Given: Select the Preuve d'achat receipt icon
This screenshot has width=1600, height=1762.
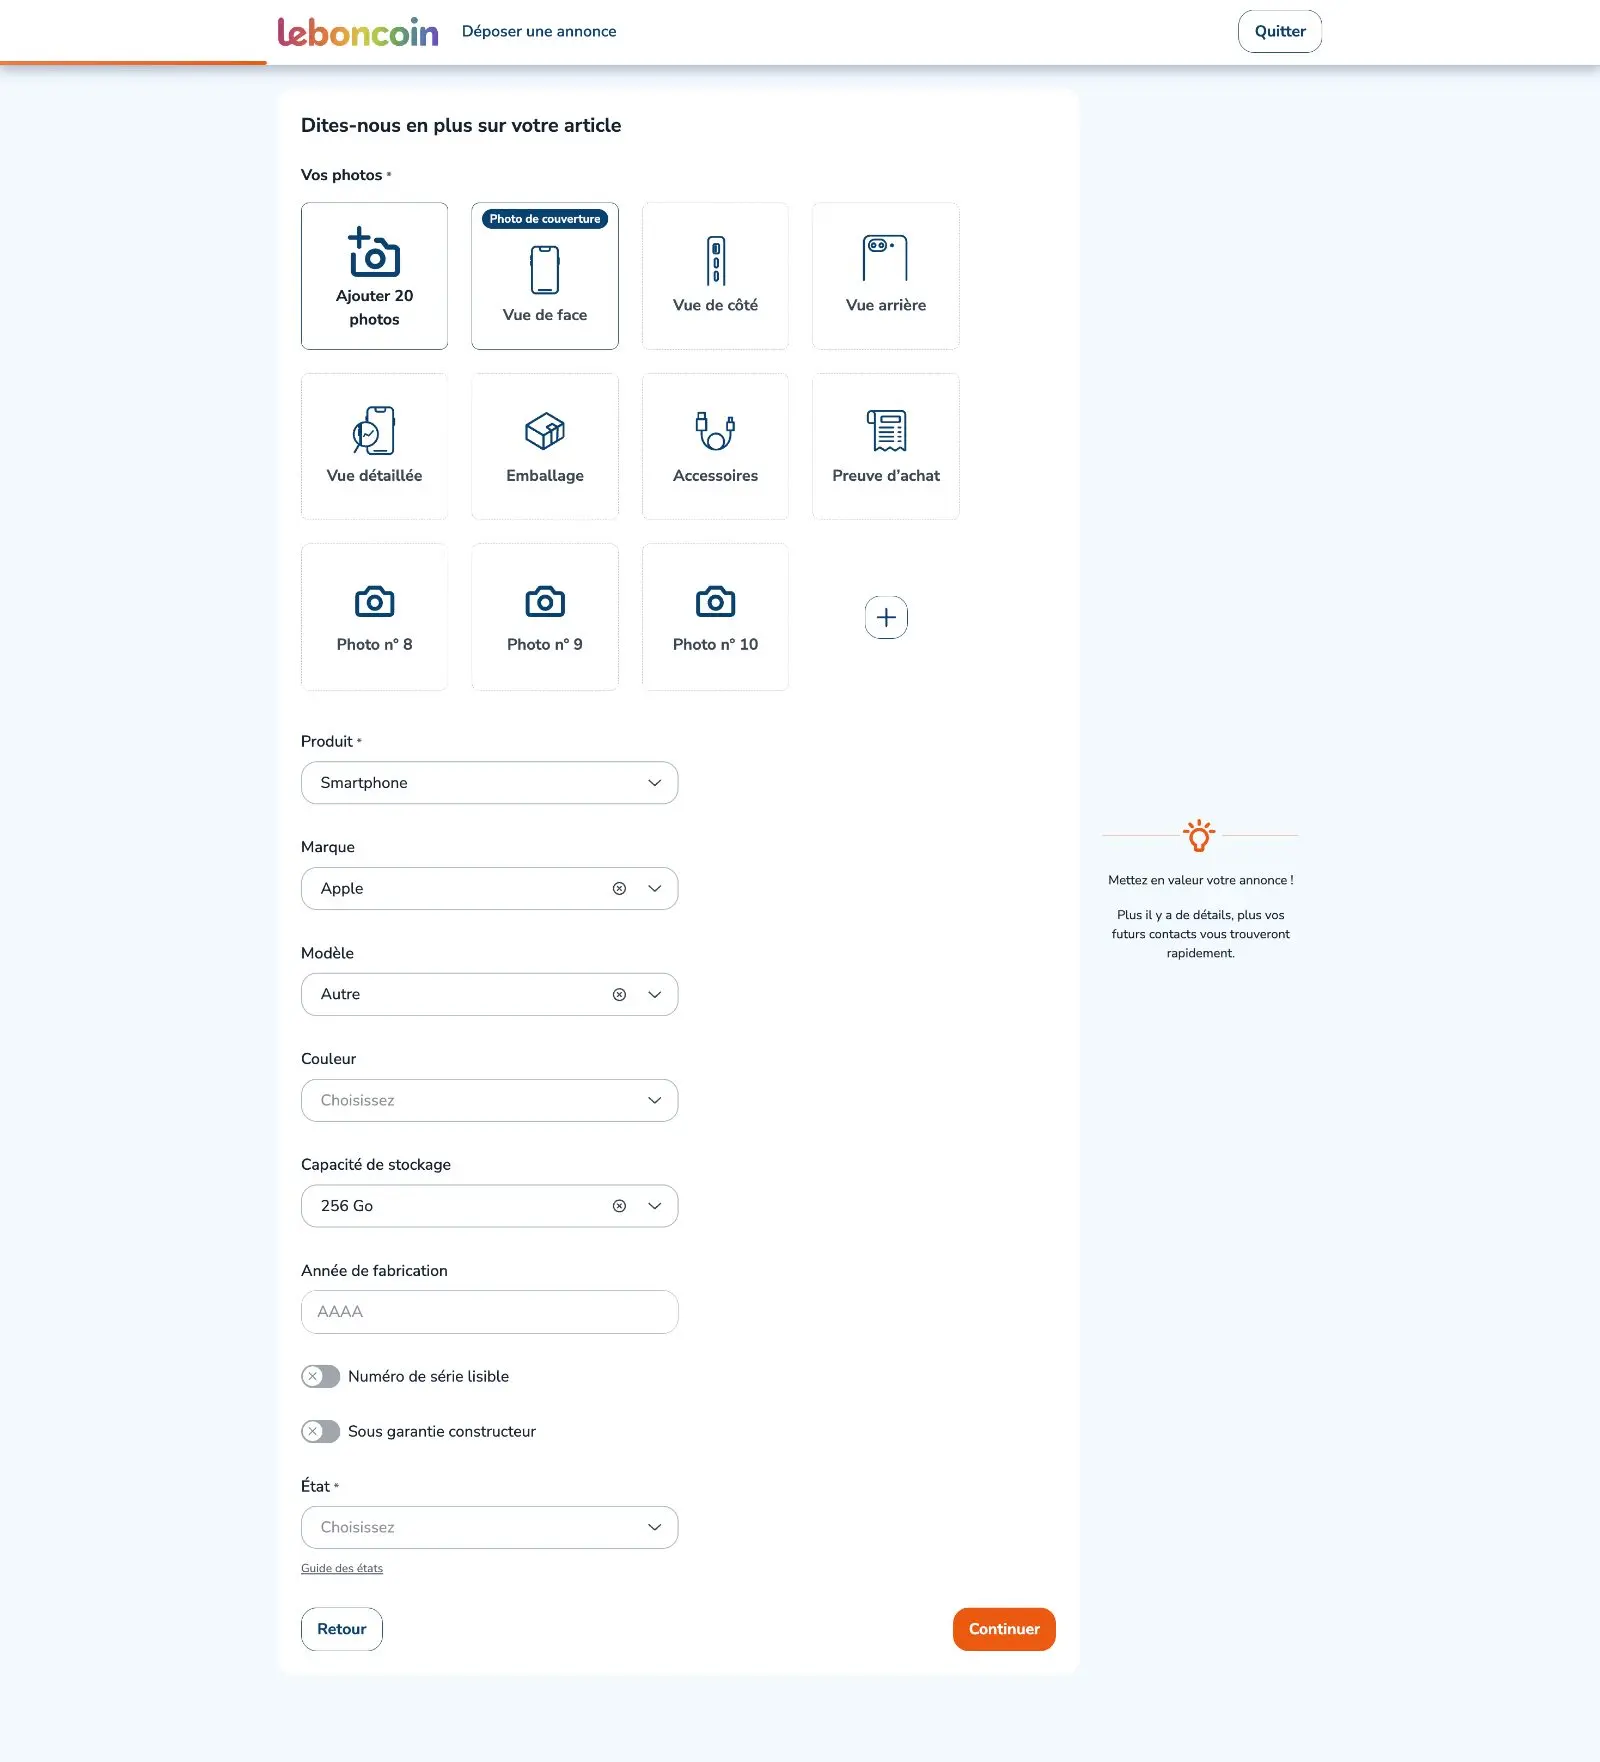Looking at the screenshot, I should click(x=886, y=431).
